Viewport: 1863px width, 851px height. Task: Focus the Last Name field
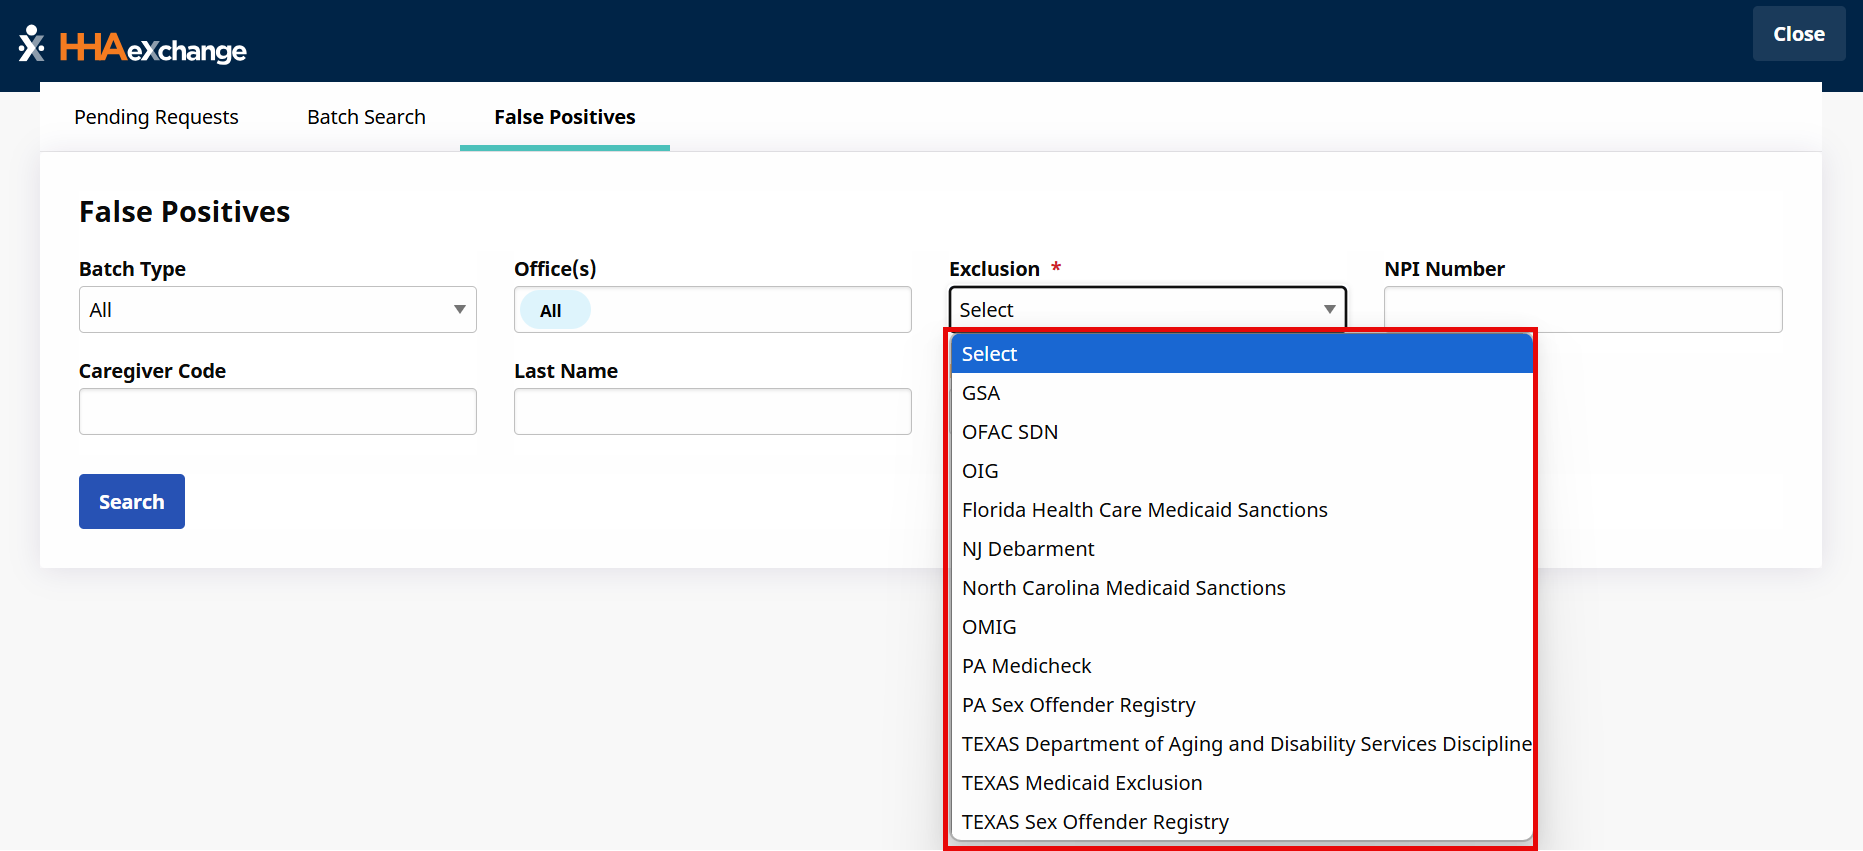(712, 412)
